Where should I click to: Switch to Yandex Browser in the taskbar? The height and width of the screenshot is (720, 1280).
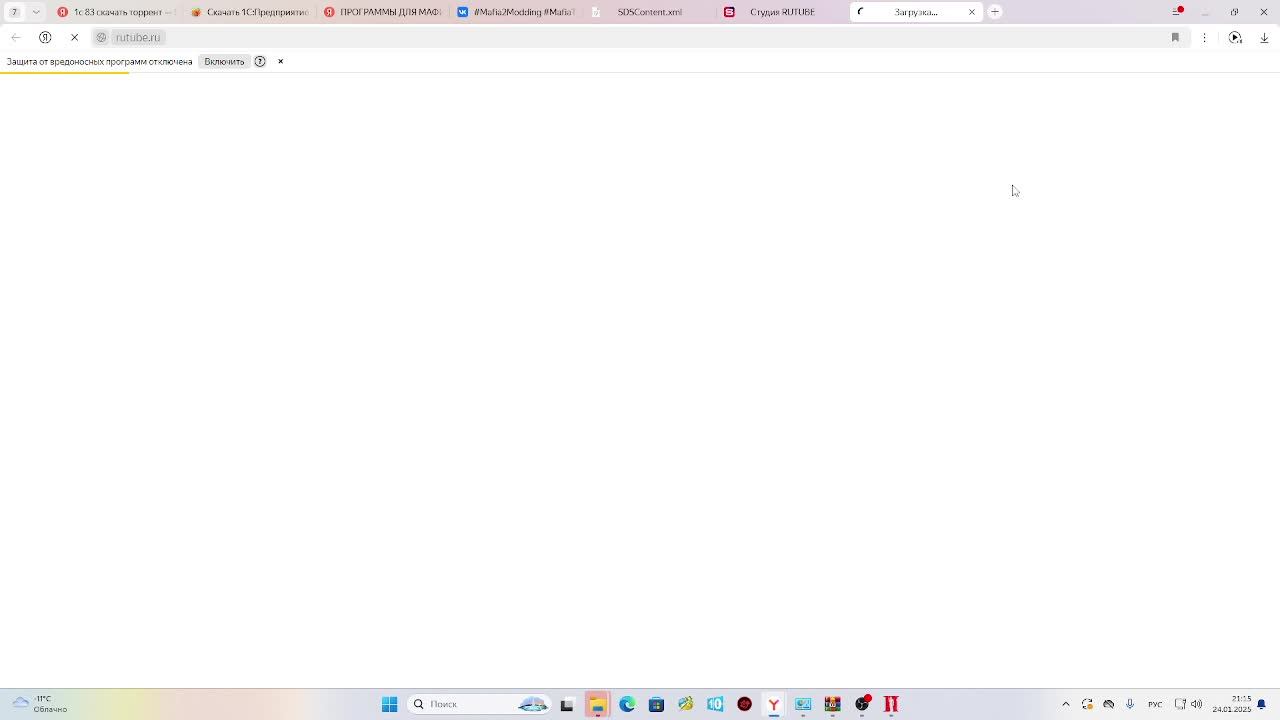pyautogui.click(x=774, y=704)
